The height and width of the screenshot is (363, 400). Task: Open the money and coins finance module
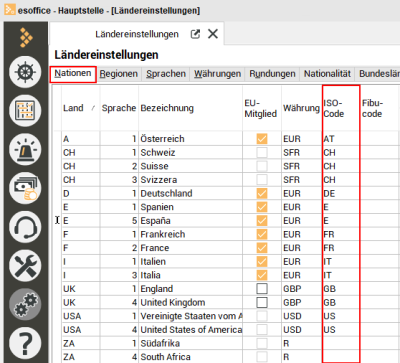25,188
